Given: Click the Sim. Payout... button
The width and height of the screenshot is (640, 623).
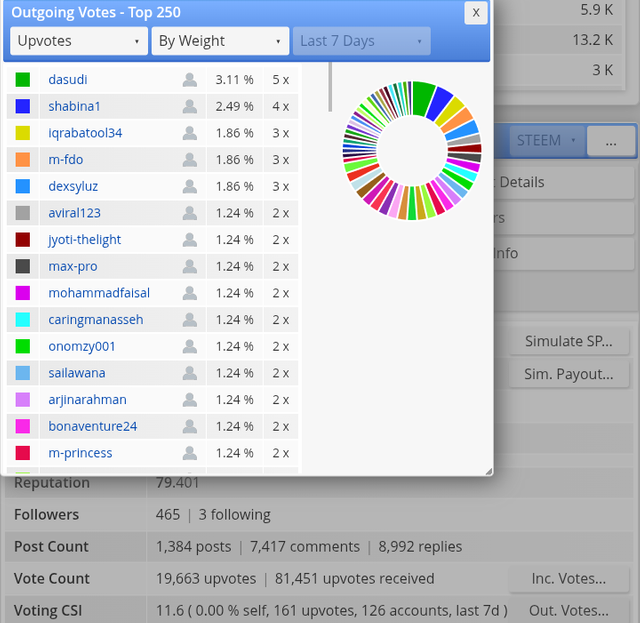Looking at the screenshot, I should (x=569, y=374).
